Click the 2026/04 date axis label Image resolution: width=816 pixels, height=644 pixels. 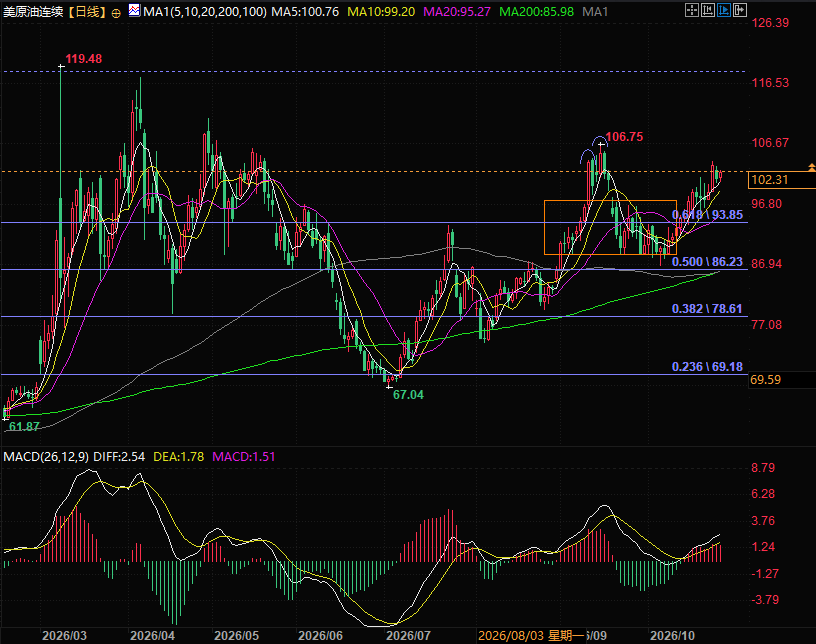(152, 636)
